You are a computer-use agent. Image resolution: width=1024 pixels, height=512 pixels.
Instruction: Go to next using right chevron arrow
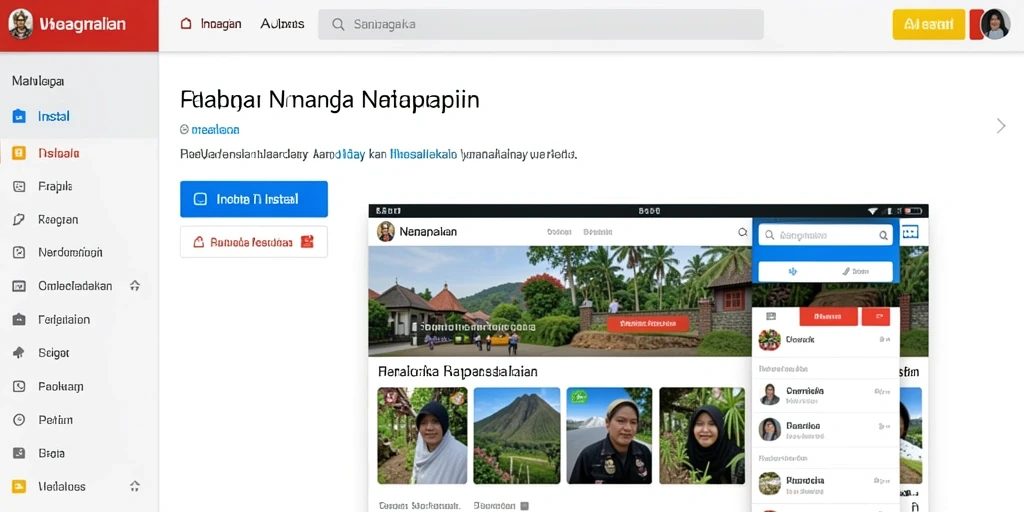(1000, 126)
